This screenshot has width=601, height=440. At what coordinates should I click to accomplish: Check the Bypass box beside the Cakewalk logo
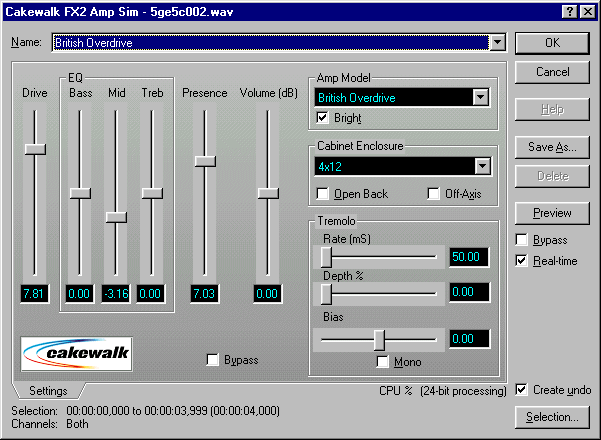click(x=212, y=360)
